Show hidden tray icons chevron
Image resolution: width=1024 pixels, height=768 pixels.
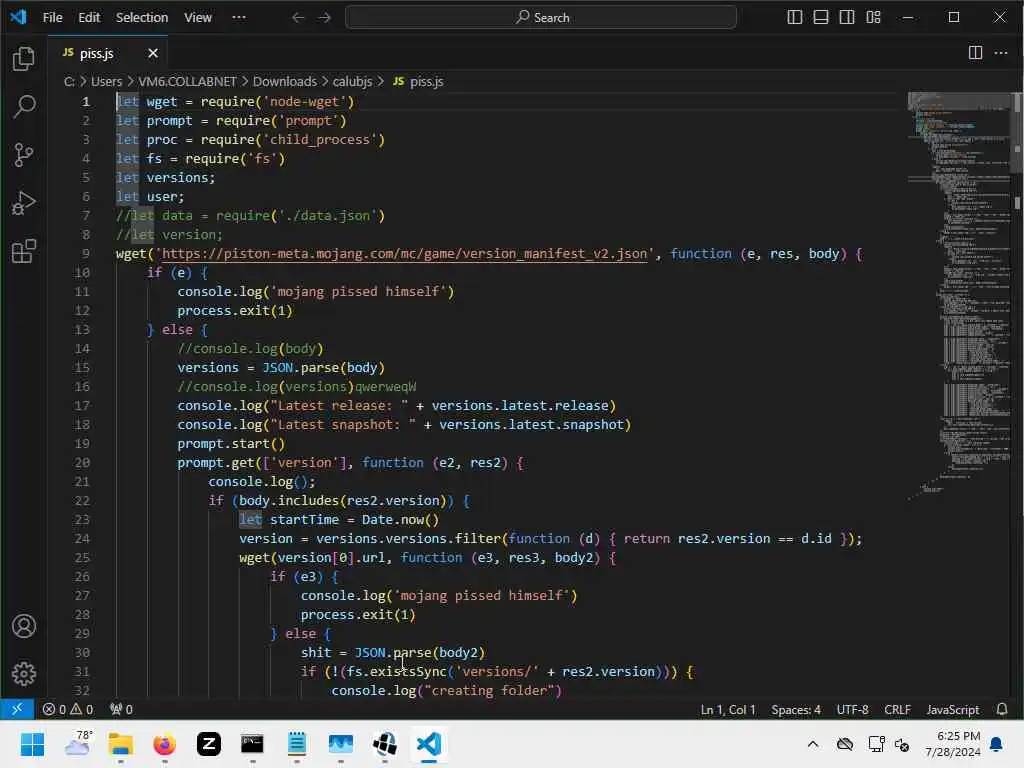click(x=813, y=744)
